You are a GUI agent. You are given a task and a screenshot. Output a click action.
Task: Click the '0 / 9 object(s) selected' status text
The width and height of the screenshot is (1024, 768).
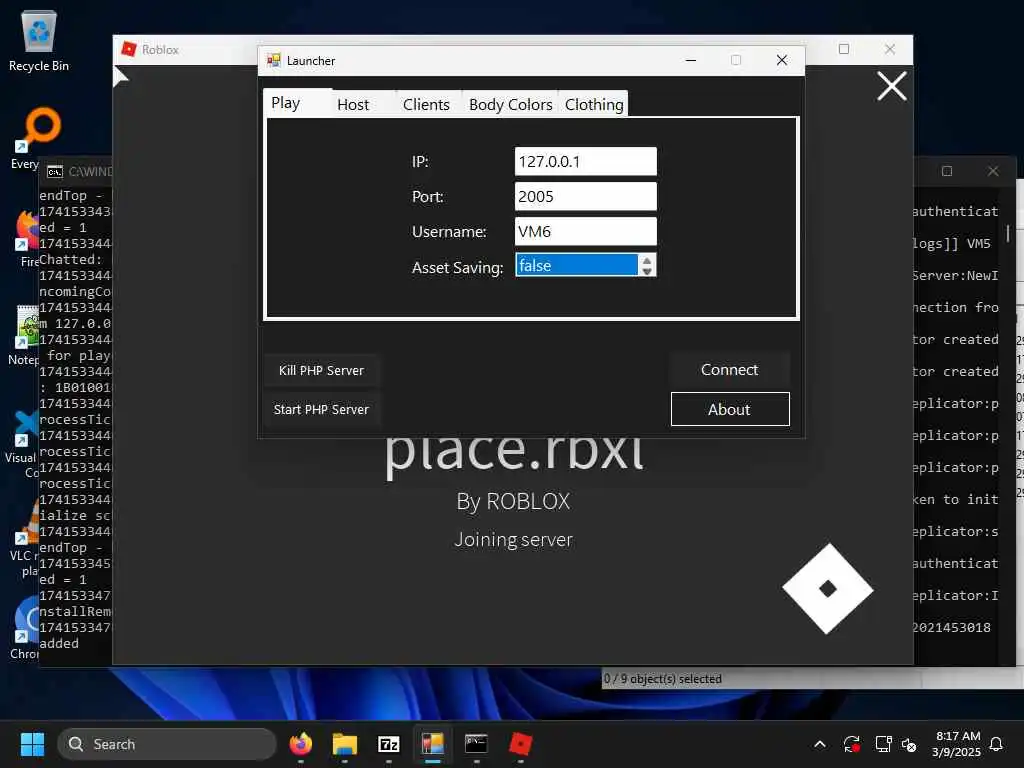(x=662, y=679)
